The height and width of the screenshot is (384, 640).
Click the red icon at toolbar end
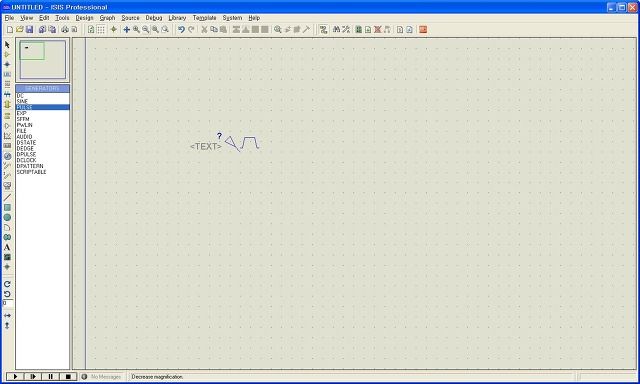[423, 29]
